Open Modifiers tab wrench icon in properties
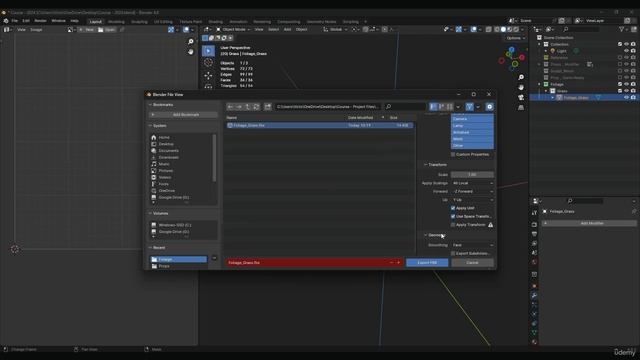Image resolution: width=640 pixels, height=360 pixels. [x=534, y=295]
